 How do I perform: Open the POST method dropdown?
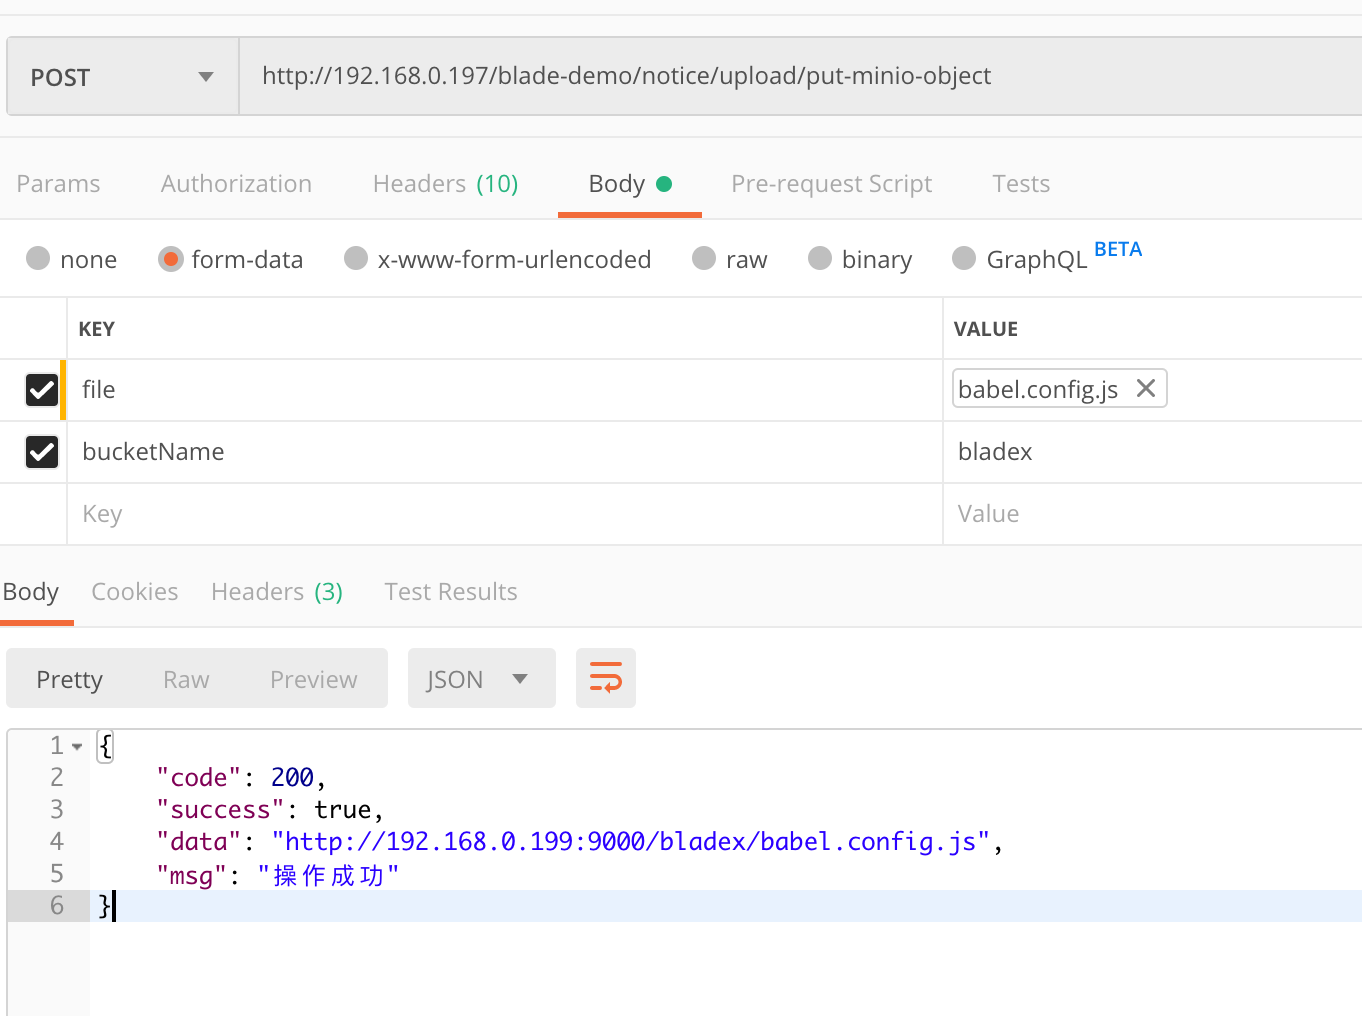pyautogui.click(x=123, y=77)
